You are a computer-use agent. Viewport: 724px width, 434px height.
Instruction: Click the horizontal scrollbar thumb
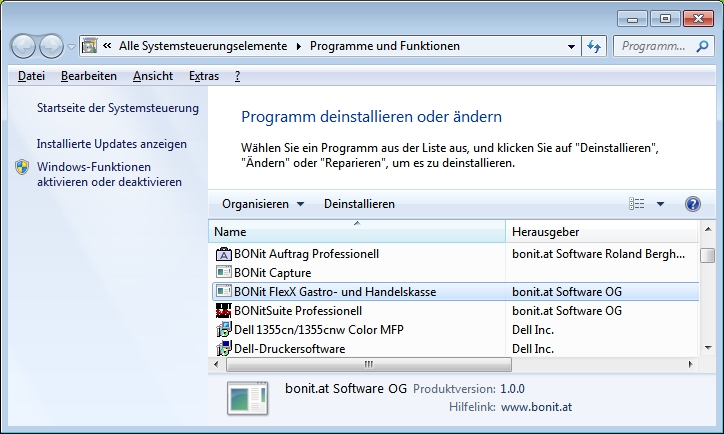point(369,364)
